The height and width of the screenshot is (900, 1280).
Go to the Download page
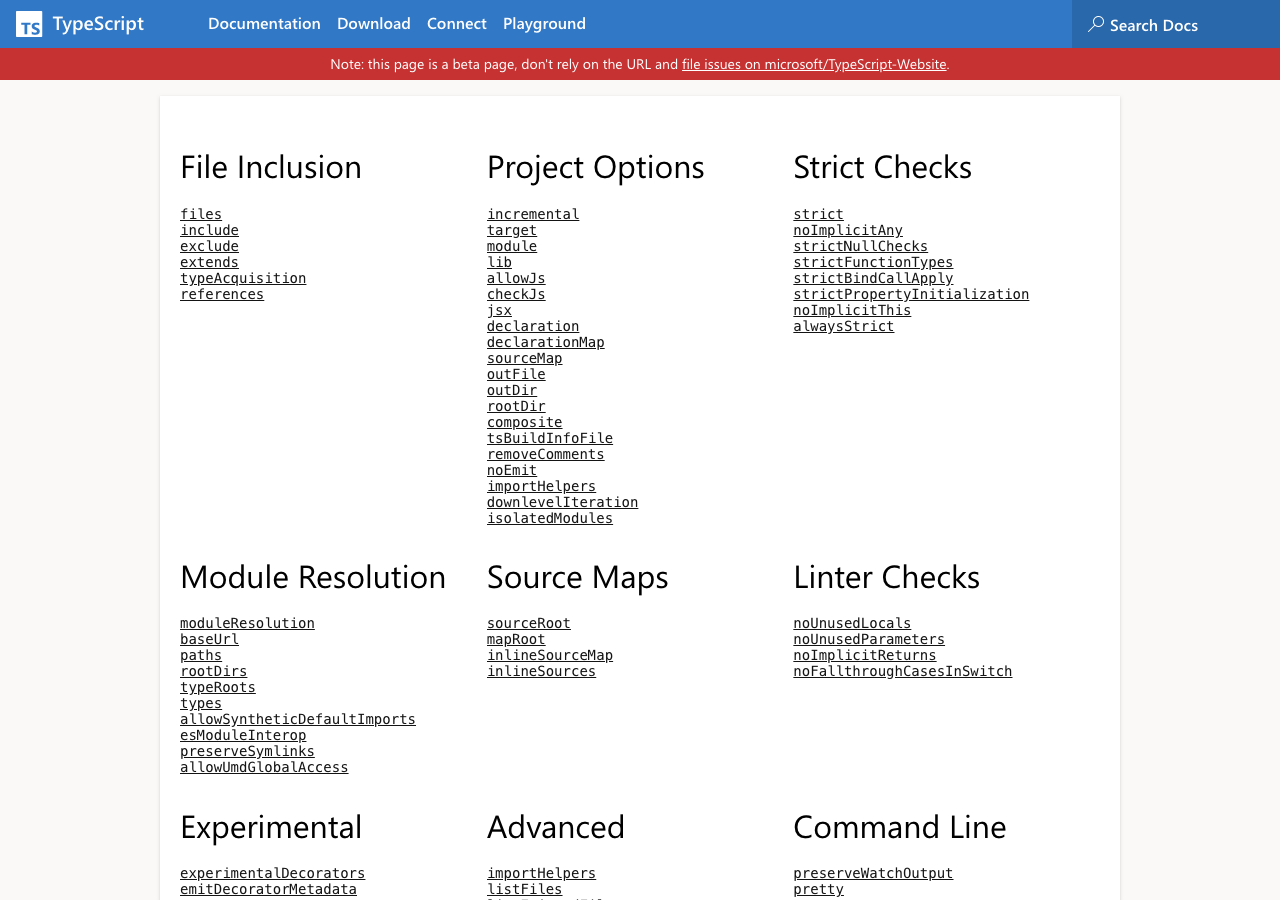[x=373, y=23]
